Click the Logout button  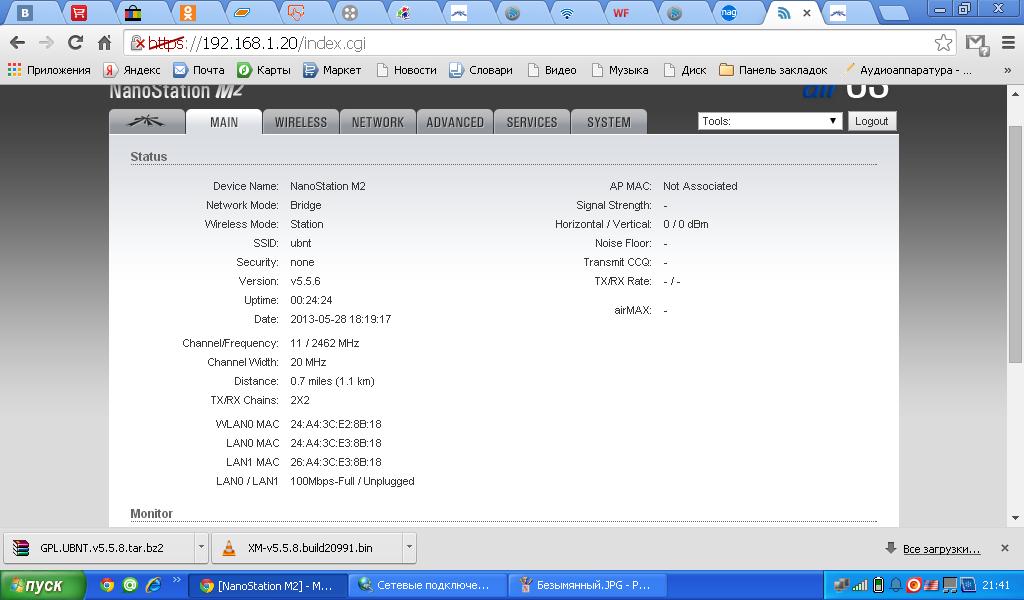(x=871, y=121)
